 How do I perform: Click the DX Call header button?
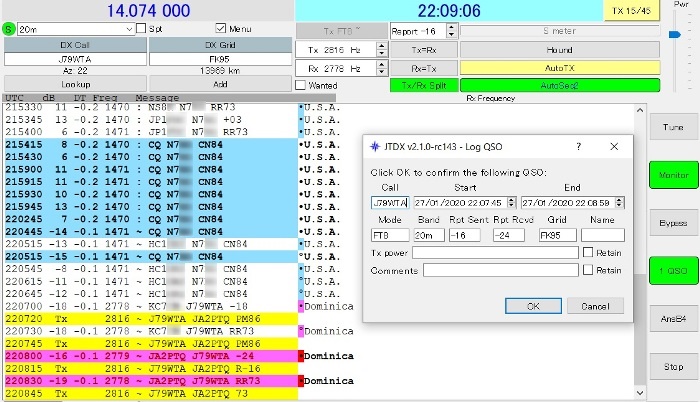coord(75,45)
